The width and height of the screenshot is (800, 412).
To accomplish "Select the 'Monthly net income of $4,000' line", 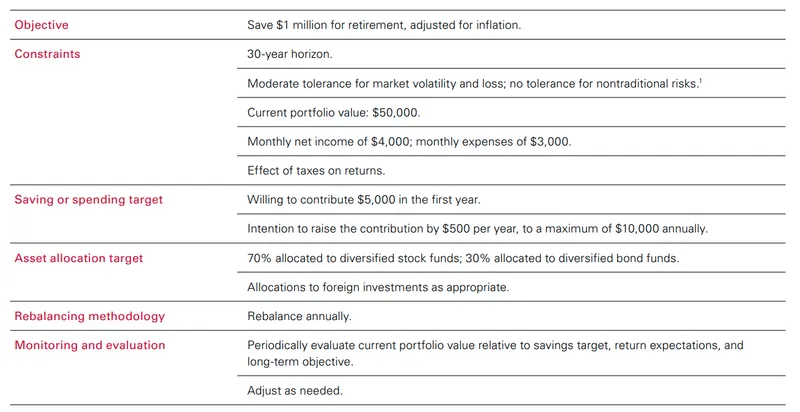I will (409, 142).
